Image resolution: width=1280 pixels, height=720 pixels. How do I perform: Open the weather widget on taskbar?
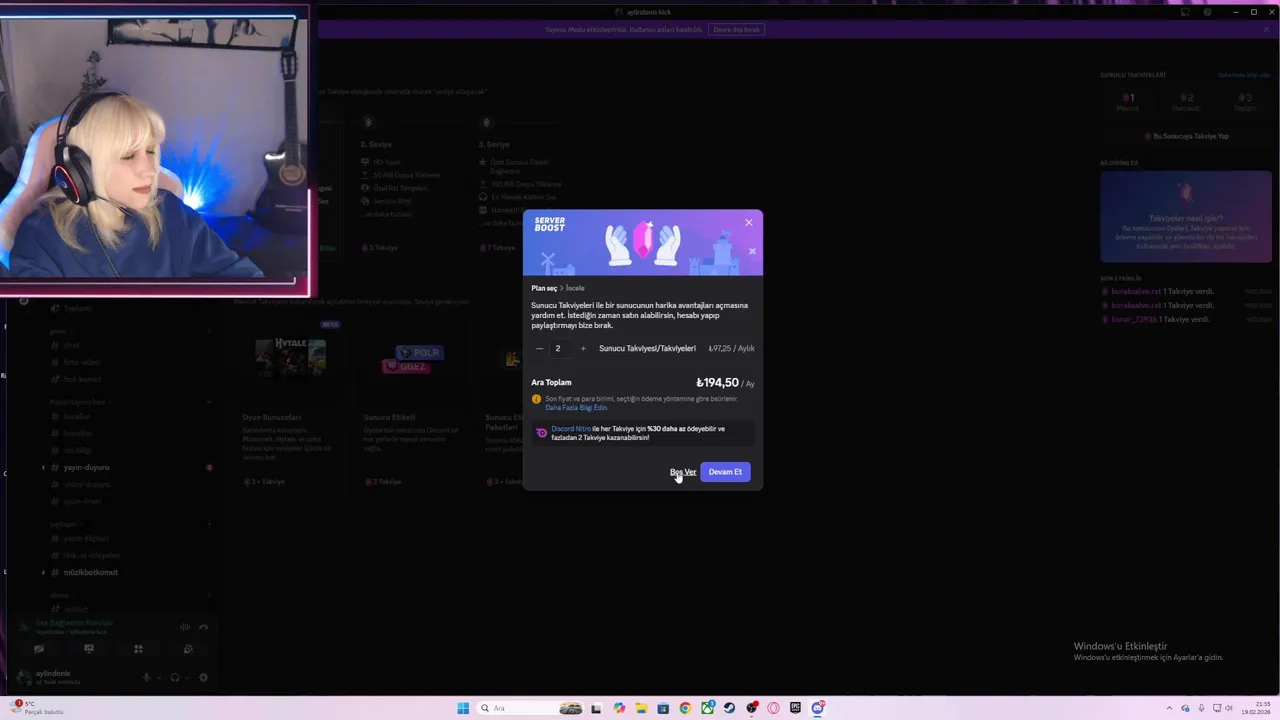click(x=35, y=708)
